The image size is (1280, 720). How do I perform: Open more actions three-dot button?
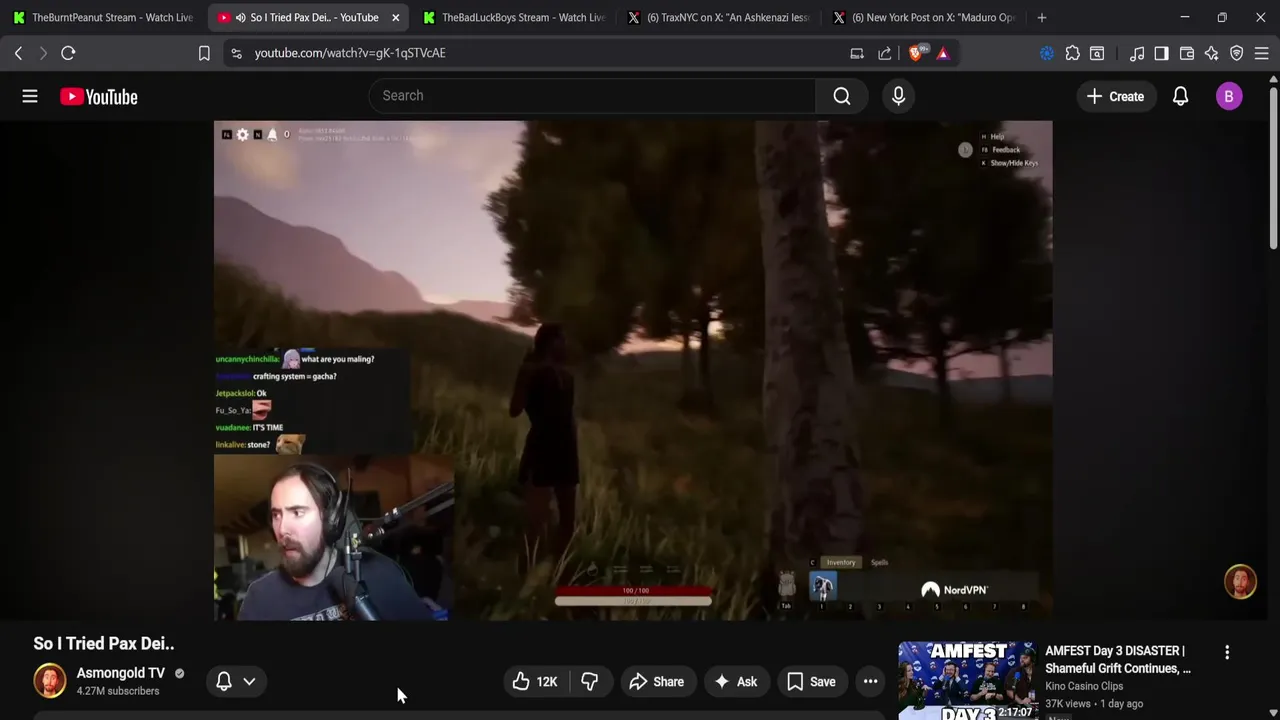pos(870,682)
